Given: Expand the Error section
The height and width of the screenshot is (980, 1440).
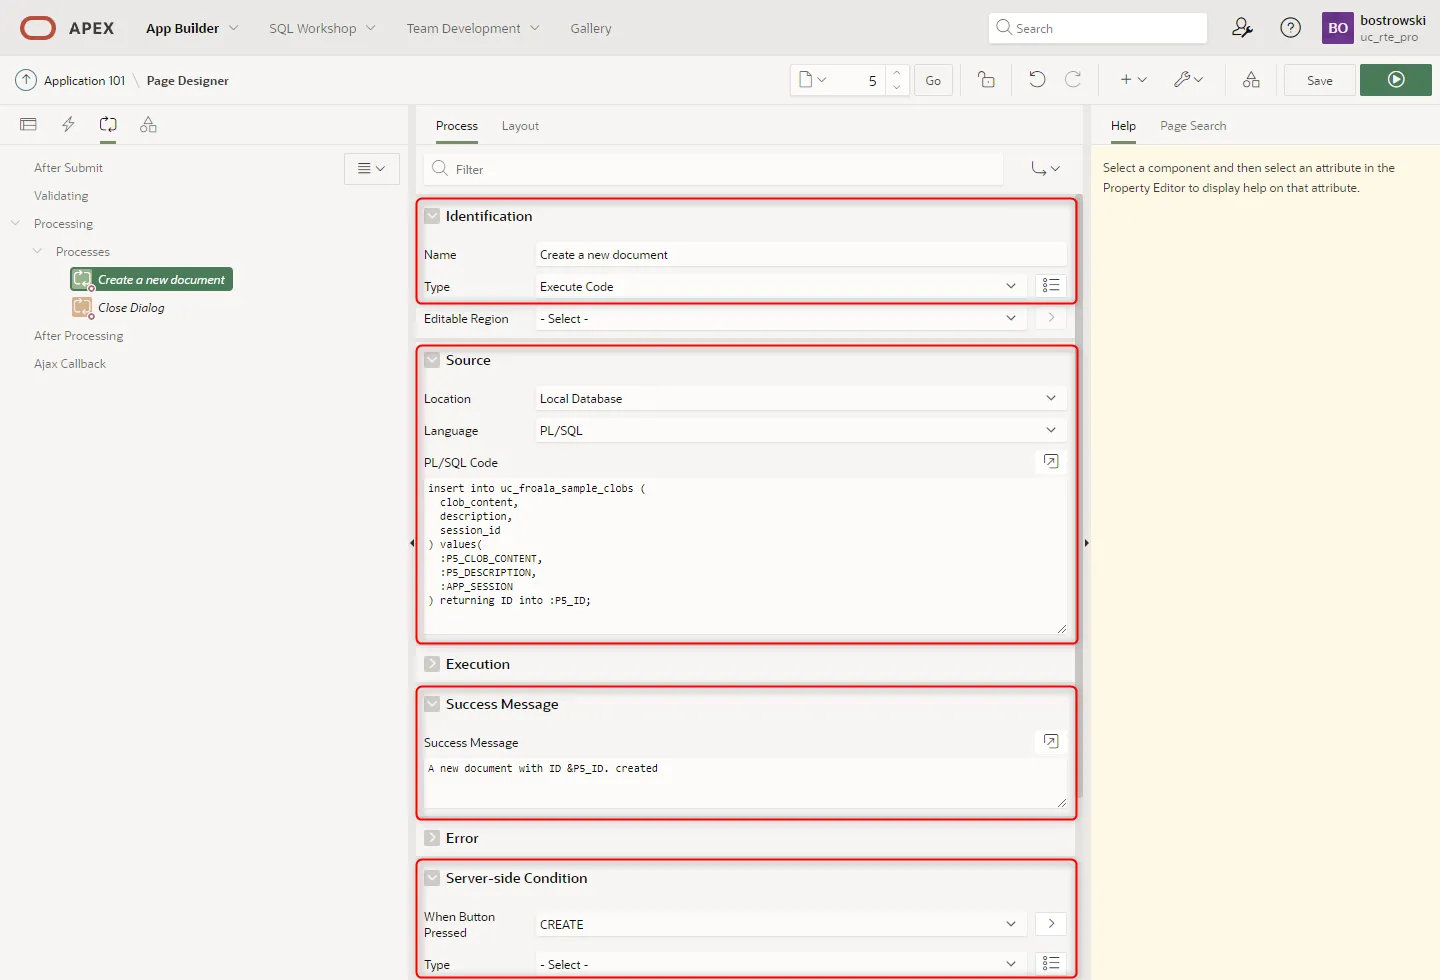Looking at the screenshot, I should [432, 838].
